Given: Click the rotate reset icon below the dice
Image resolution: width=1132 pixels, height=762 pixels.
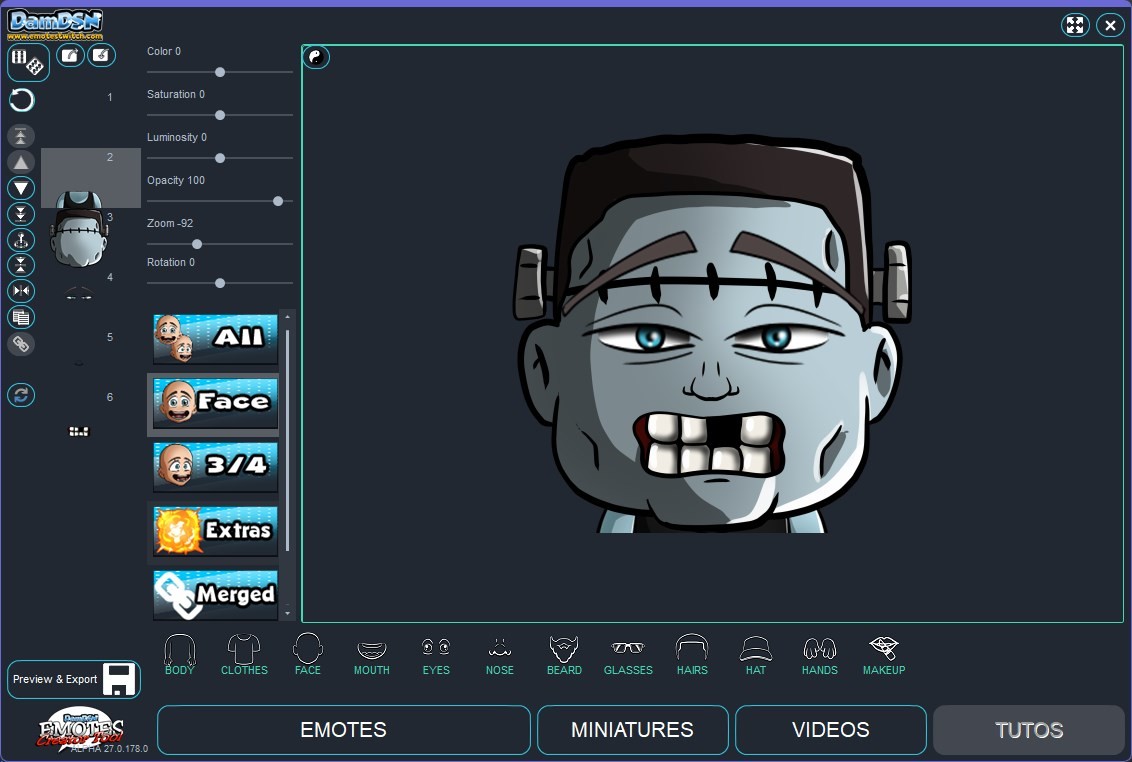Looking at the screenshot, I should pyautogui.click(x=20, y=100).
